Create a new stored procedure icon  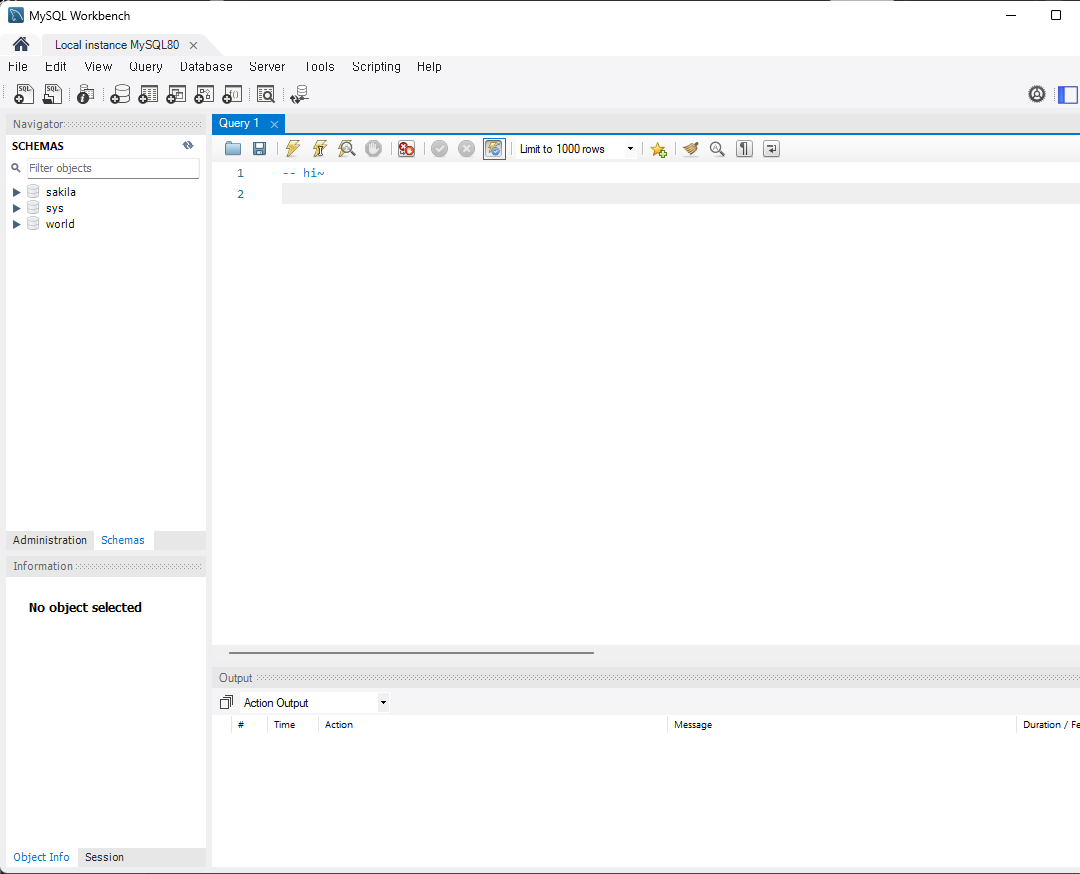tap(204, 94)
